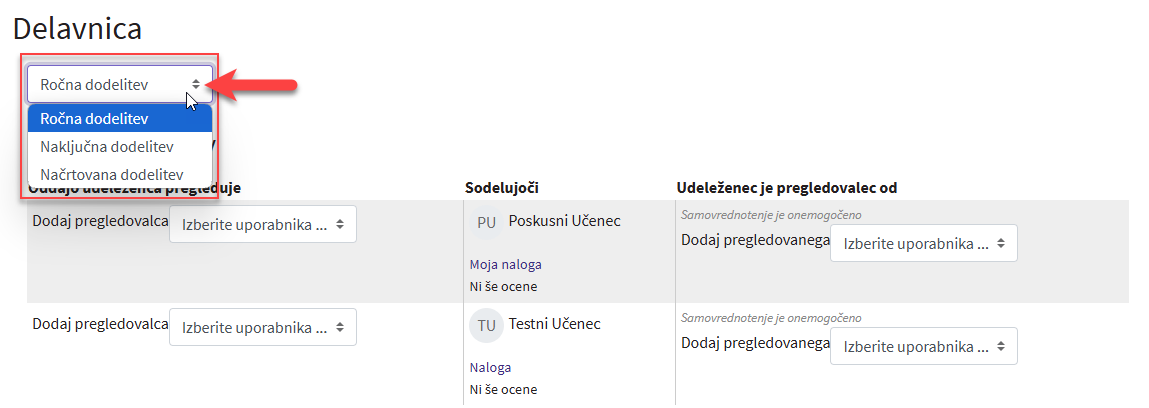Click the Delavnica page heading
The image size is (1149, 408).
coord(78,29)
